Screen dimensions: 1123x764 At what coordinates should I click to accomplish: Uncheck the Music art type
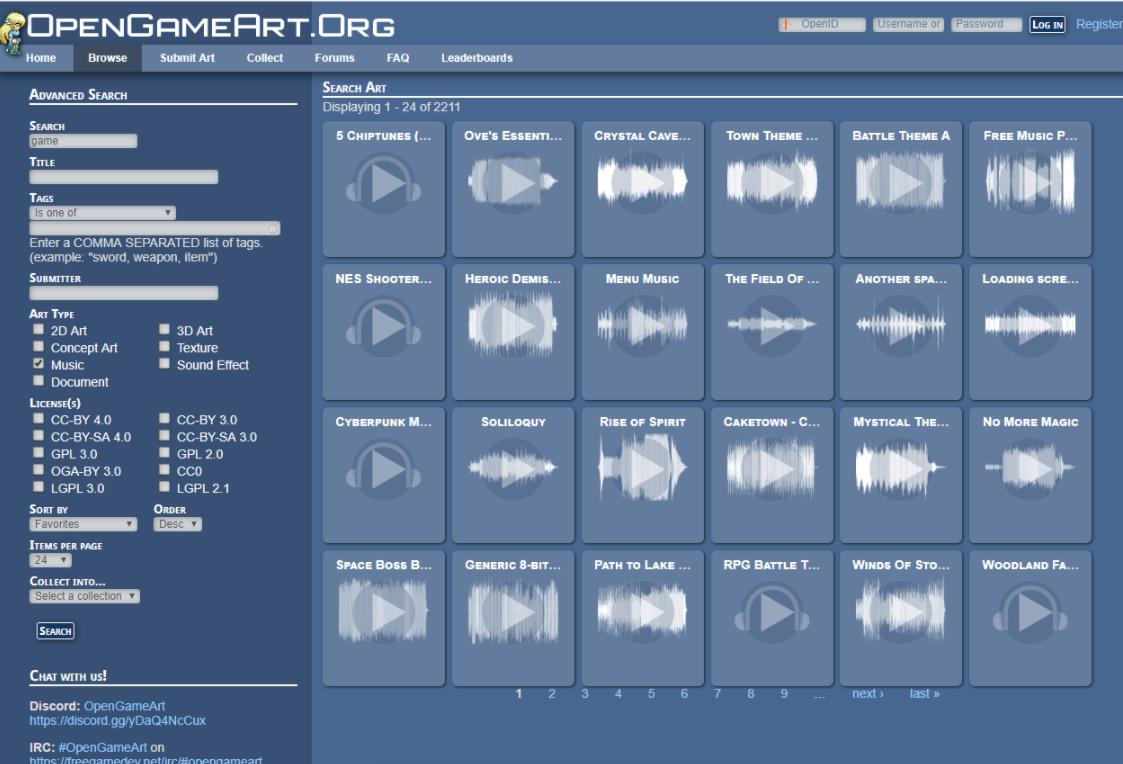pyautogui.click(x=39, y=364)
